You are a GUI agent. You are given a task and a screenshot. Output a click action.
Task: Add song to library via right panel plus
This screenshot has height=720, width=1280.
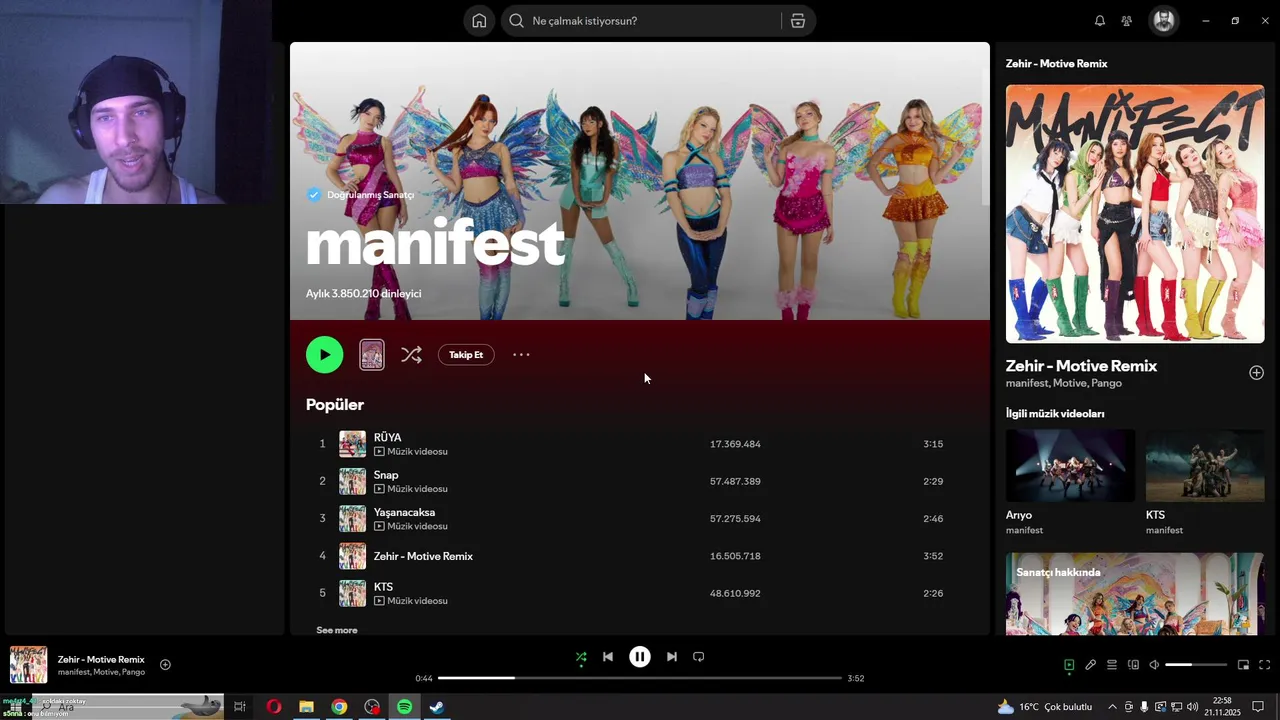point(1256,373)
